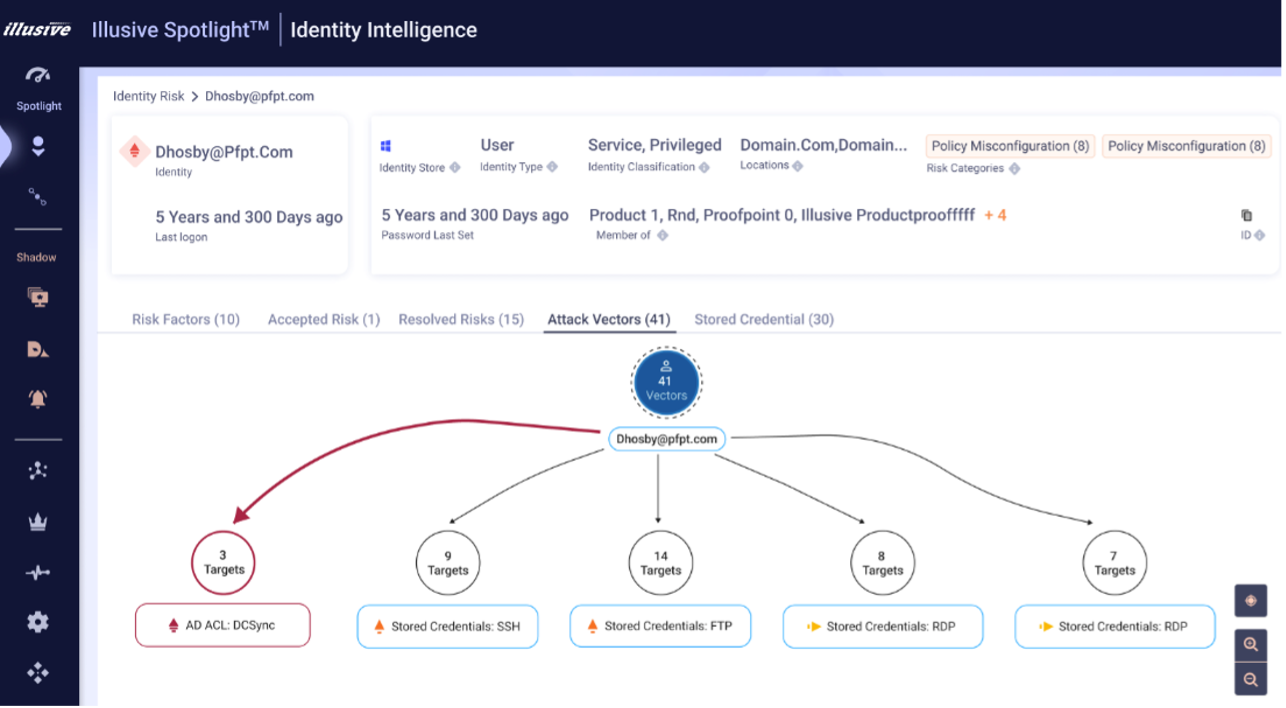Click the info icon beside Locations
This screenshot has height=708, width=1286.
tap(798, 166)
